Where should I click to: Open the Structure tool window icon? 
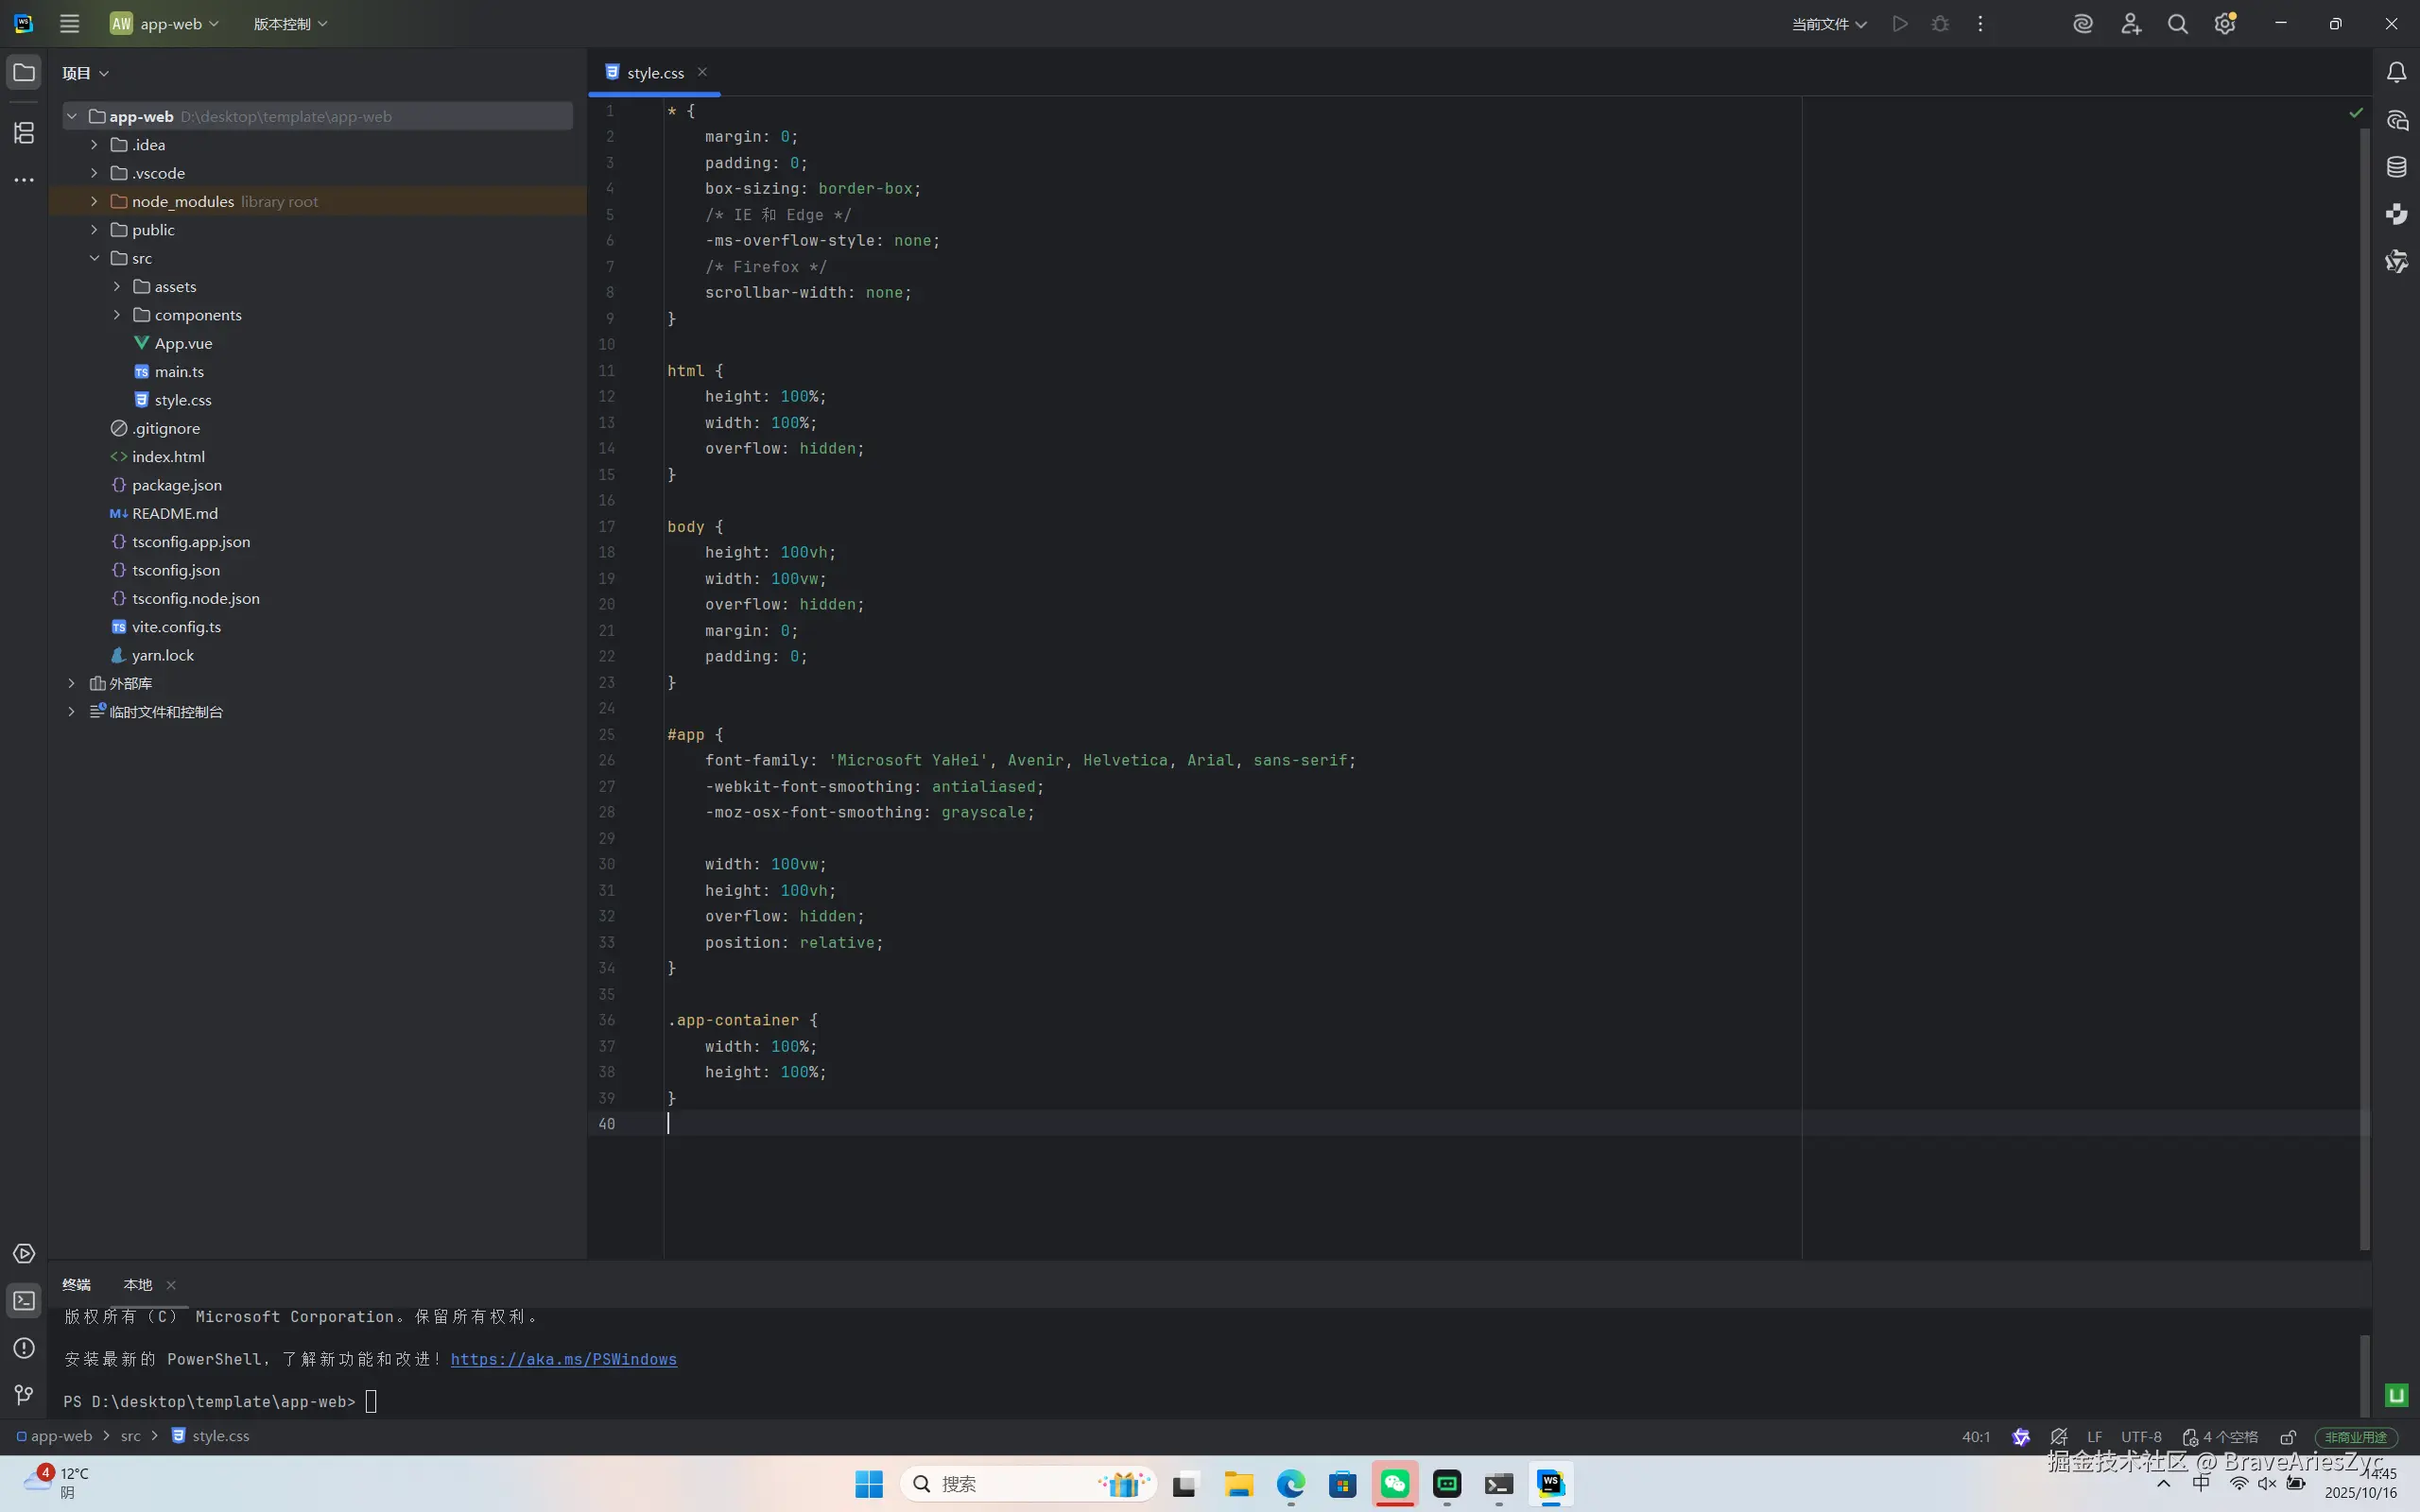tap(24, 133)
